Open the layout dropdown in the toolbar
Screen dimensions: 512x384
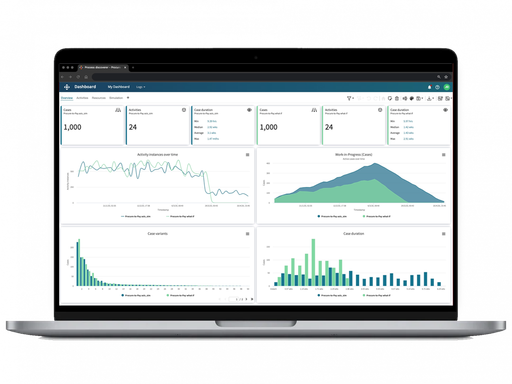click(420, 98)
